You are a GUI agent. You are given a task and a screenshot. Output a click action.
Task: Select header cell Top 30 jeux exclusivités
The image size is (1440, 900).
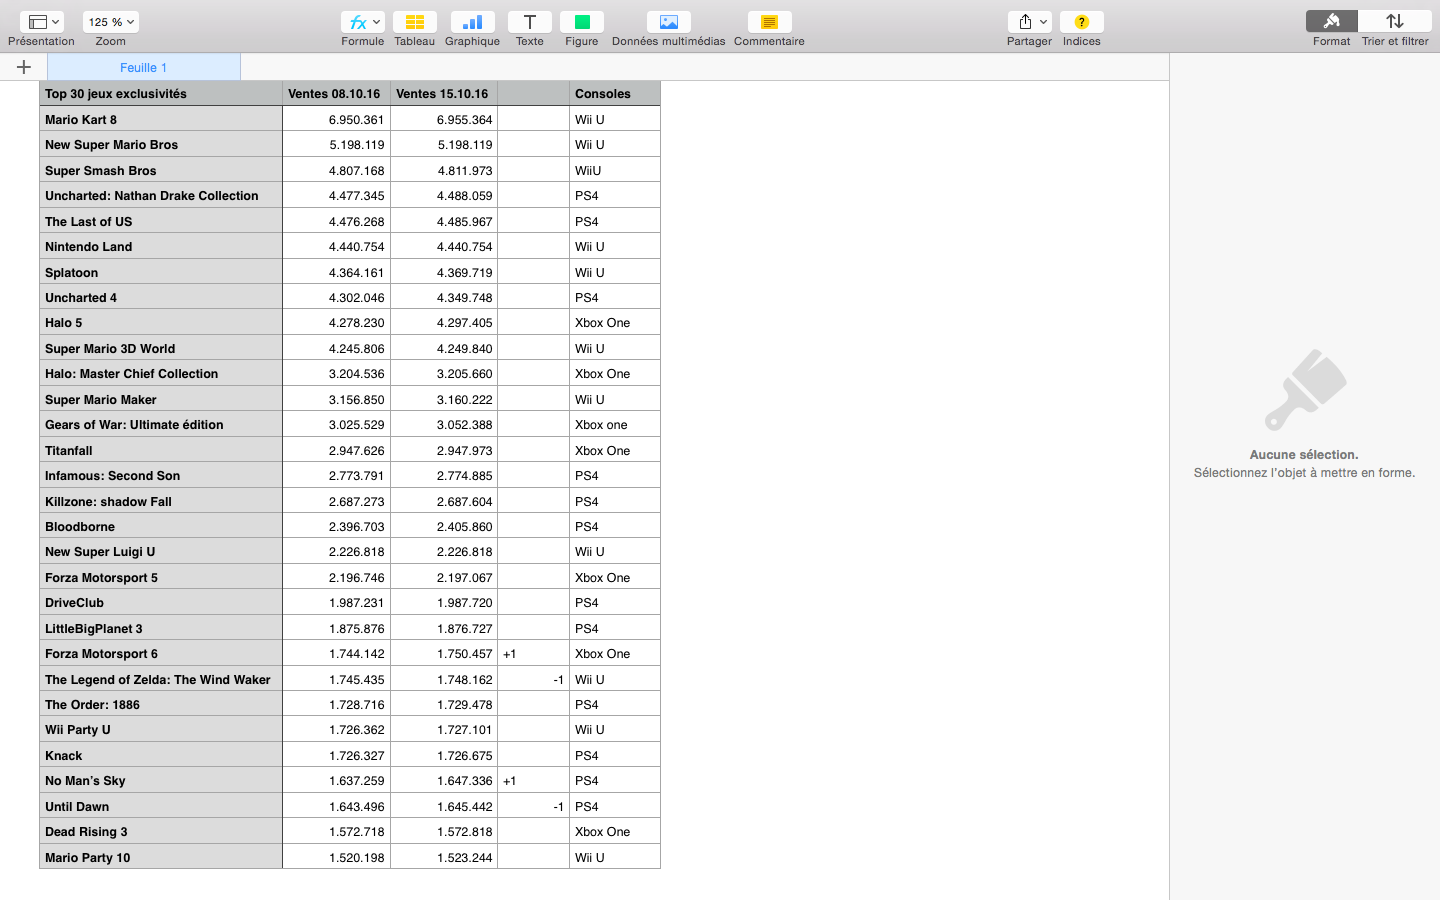(161, 94)
